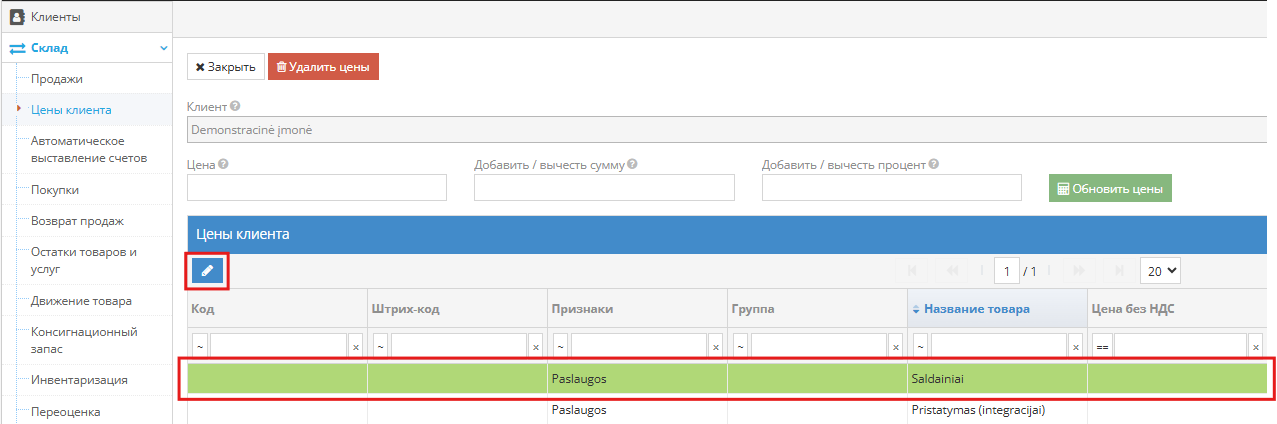Image resolution: width=1277 pixels, height=424 pixels.
Task: Open Цена без НДС operator selector
Action: (x=1101, y=346)
